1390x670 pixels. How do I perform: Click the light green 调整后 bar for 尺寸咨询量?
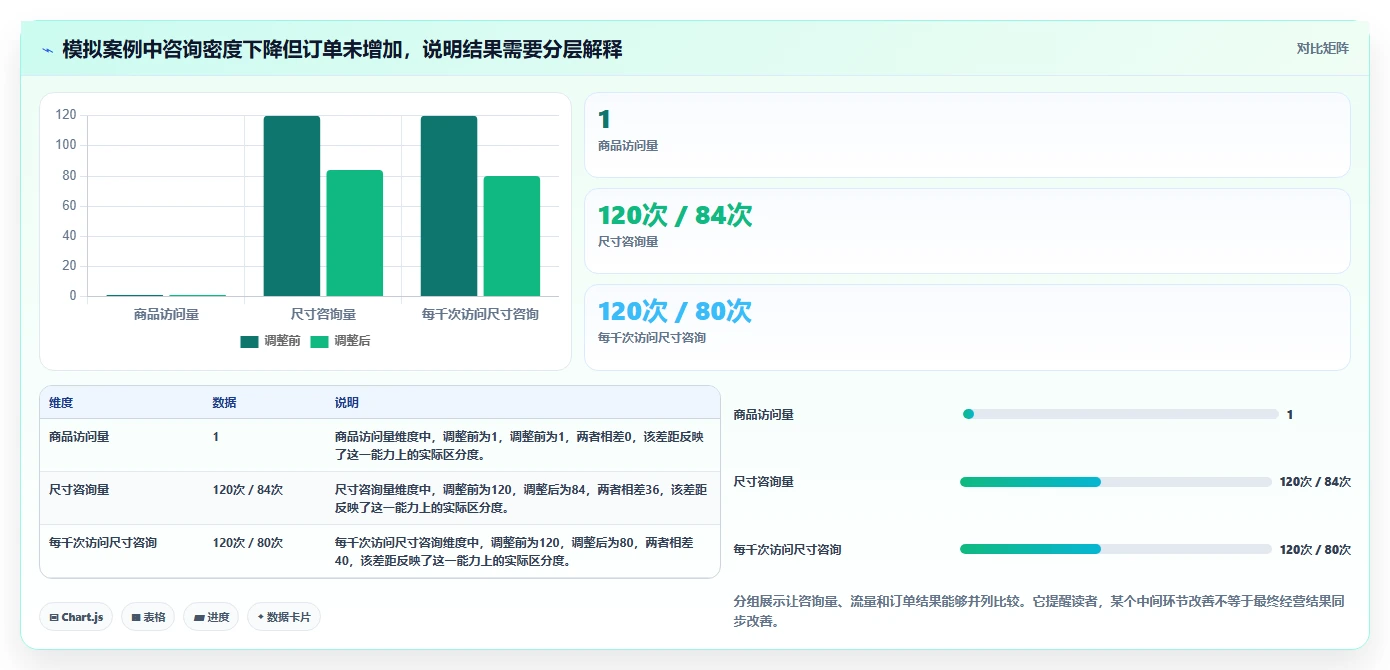tap(355, 233)
